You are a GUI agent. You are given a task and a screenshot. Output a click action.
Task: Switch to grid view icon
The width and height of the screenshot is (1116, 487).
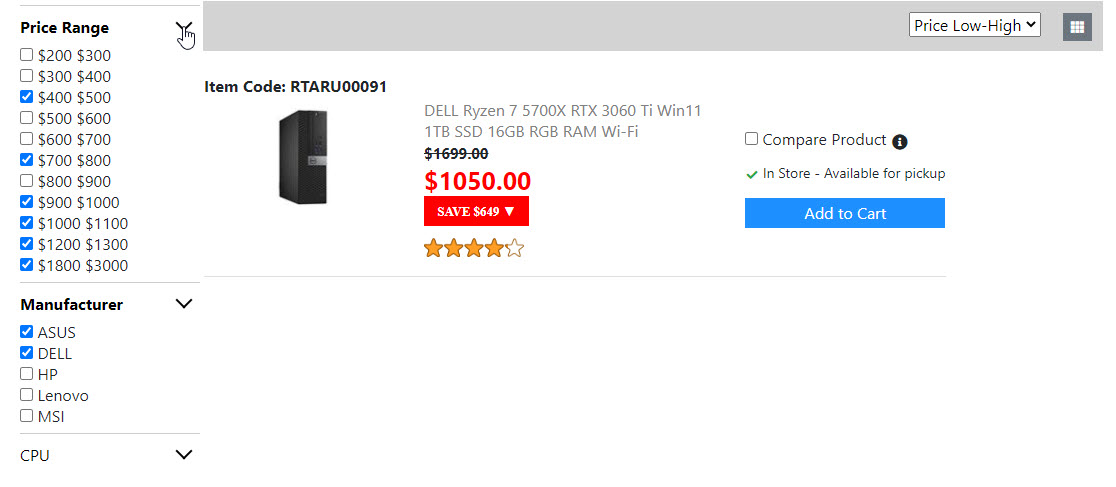pos(1077,27)
